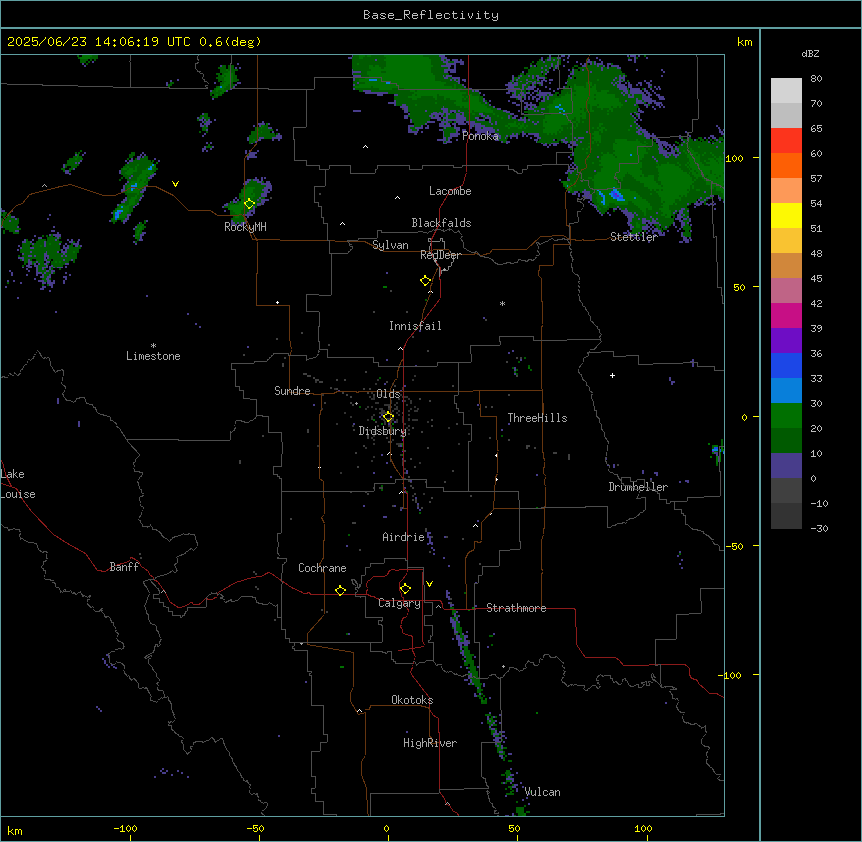Click the Lake Louise label

(x=18, y=484)
